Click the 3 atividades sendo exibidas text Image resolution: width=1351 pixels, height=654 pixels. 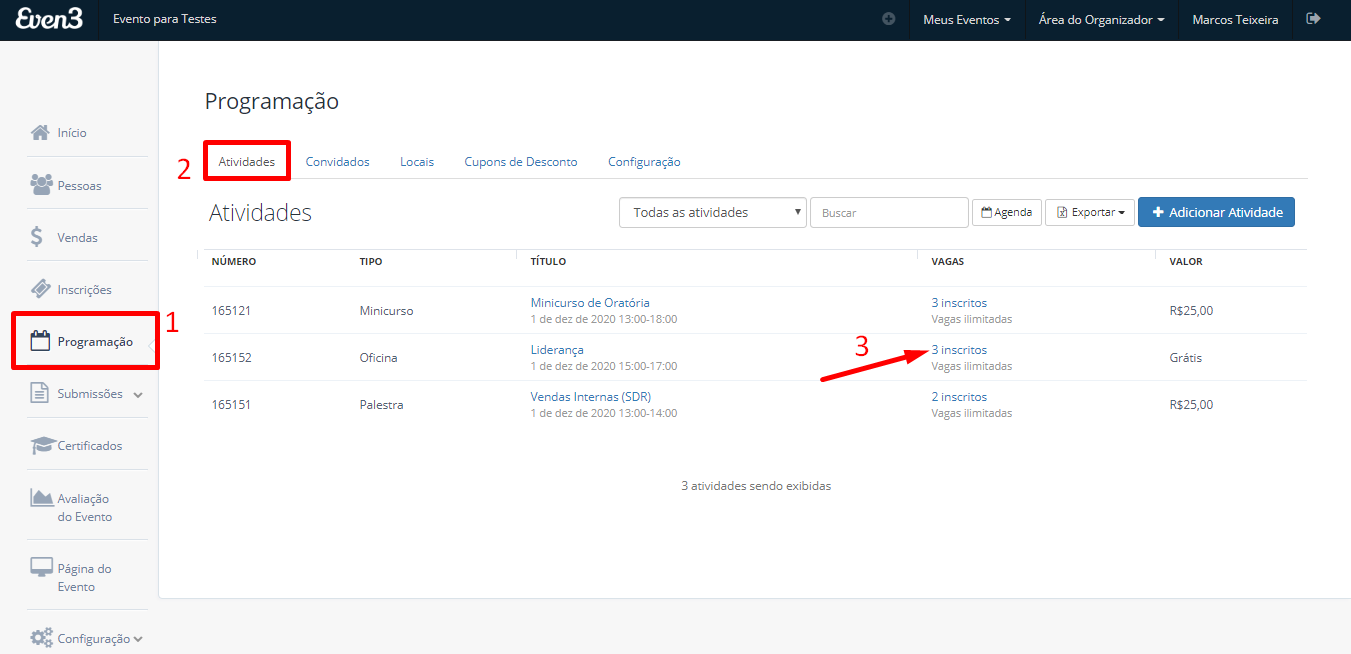756,486
